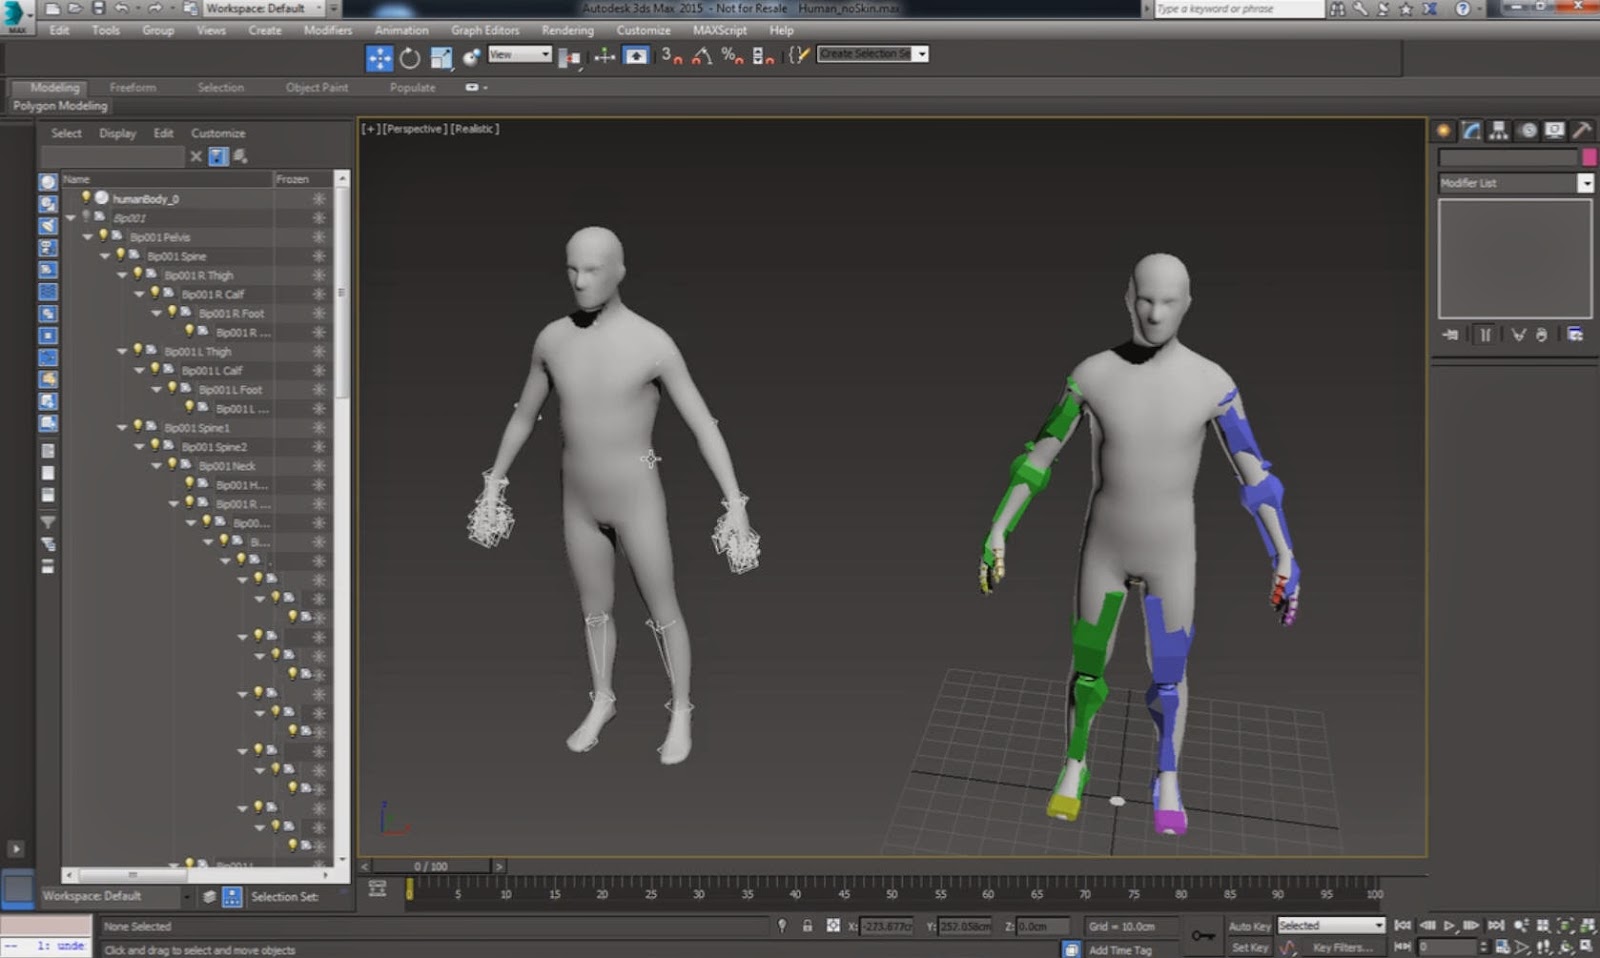Click the Display Cameras filter icon
Screen dimensions: 1600x958
point(47,248)
